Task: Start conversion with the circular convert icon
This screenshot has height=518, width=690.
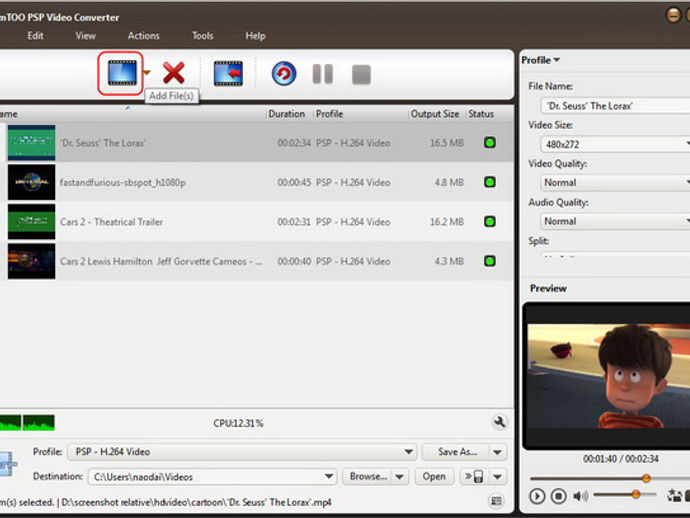Action: click(x=284, y=73)
